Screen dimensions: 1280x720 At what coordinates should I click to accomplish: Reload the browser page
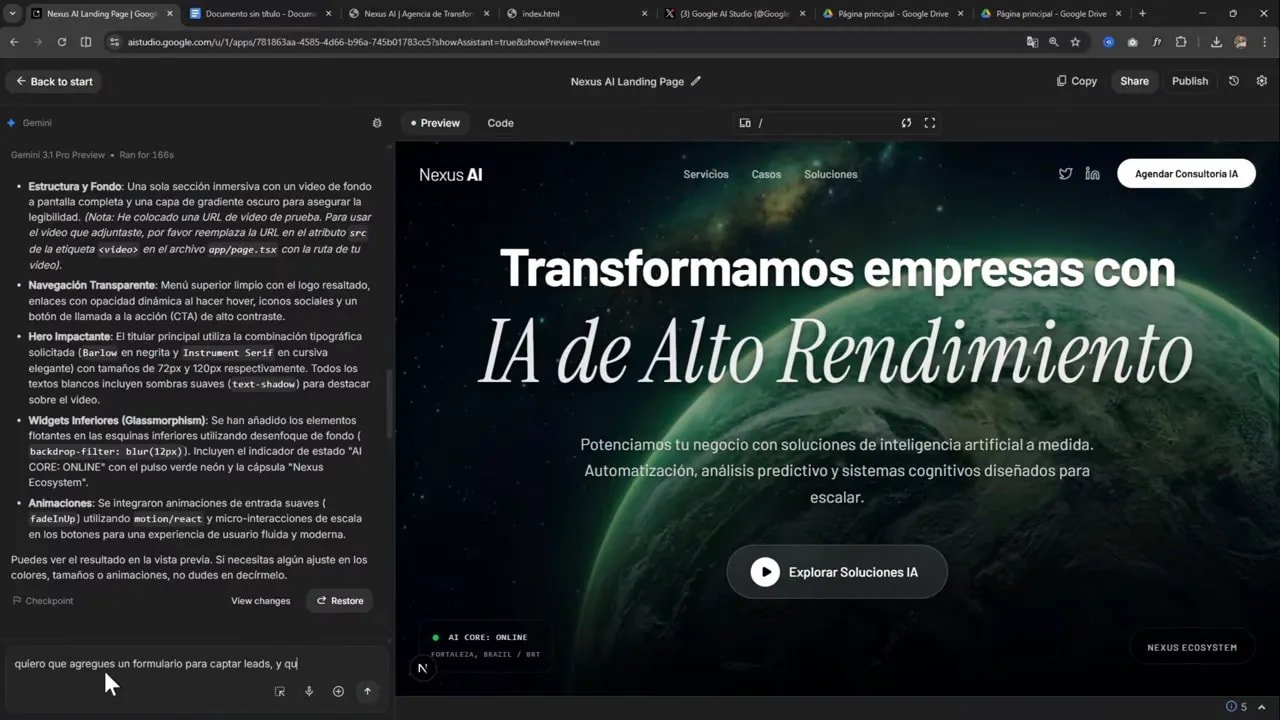pyautogui.click(x=62, y=42)
